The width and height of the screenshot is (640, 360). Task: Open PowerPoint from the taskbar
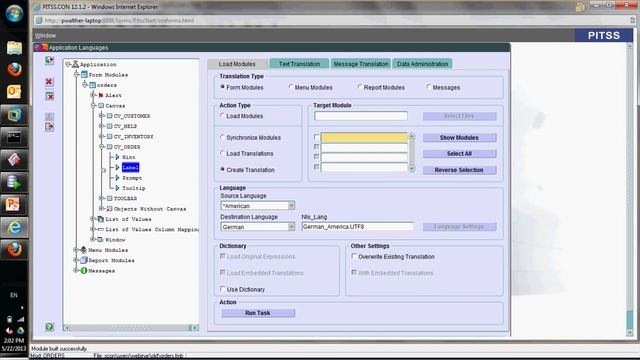[13, 204]
